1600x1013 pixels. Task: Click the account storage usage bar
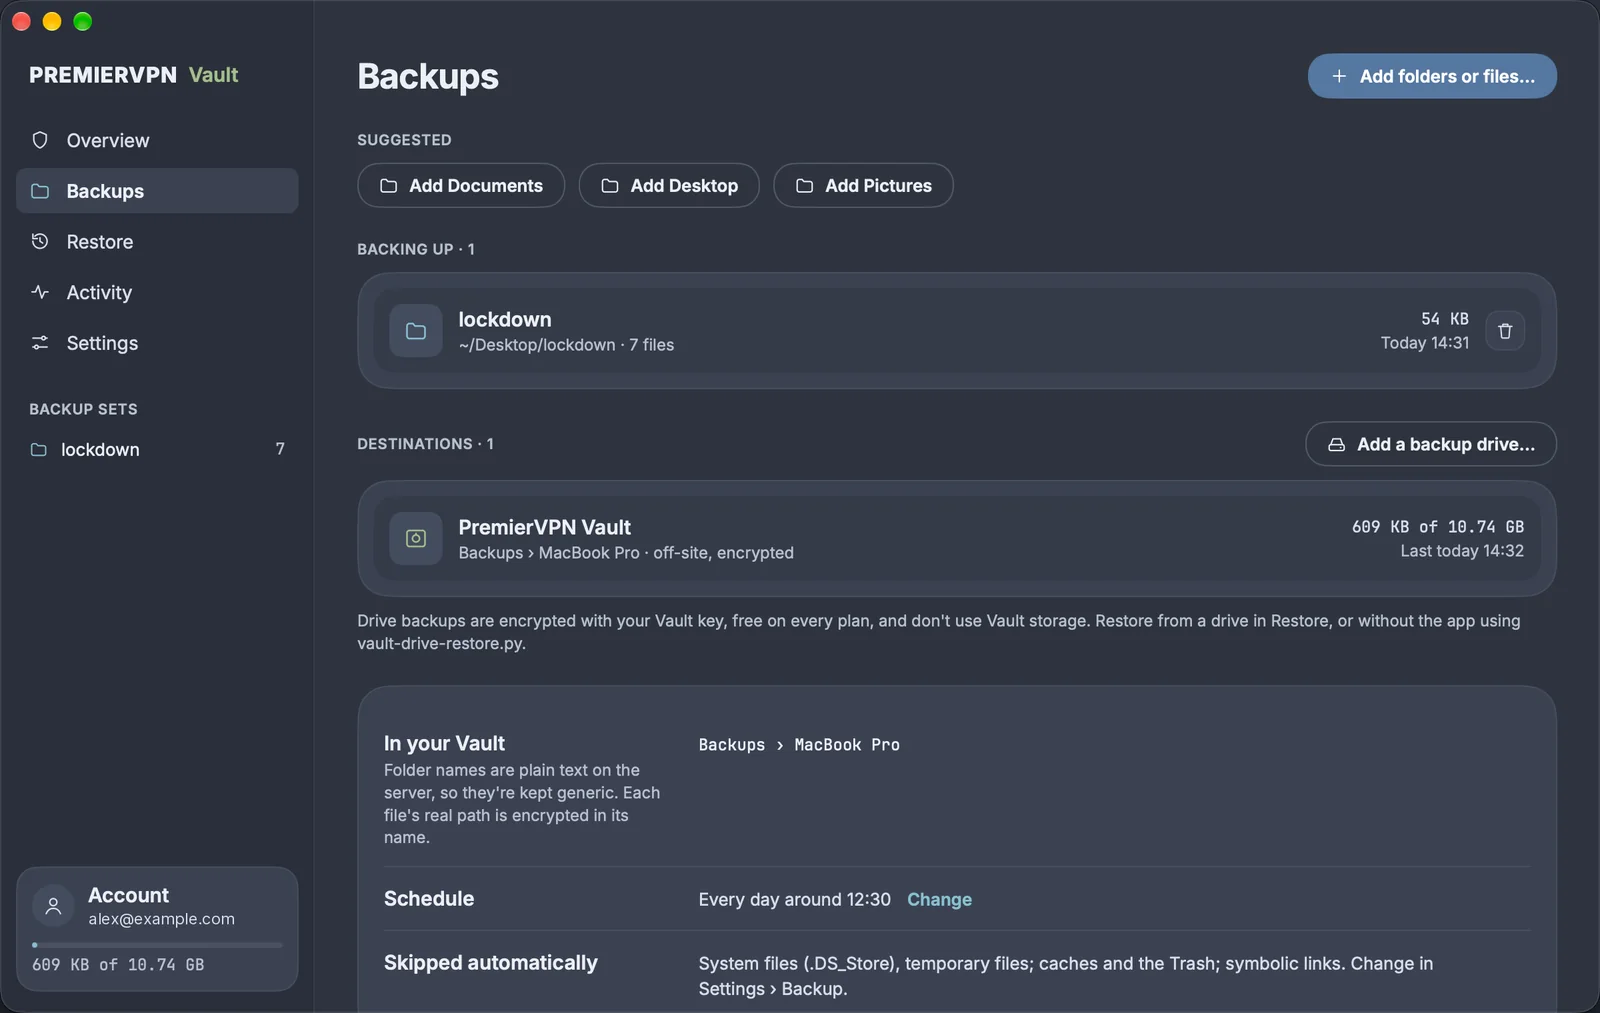[x=157, y=945]
